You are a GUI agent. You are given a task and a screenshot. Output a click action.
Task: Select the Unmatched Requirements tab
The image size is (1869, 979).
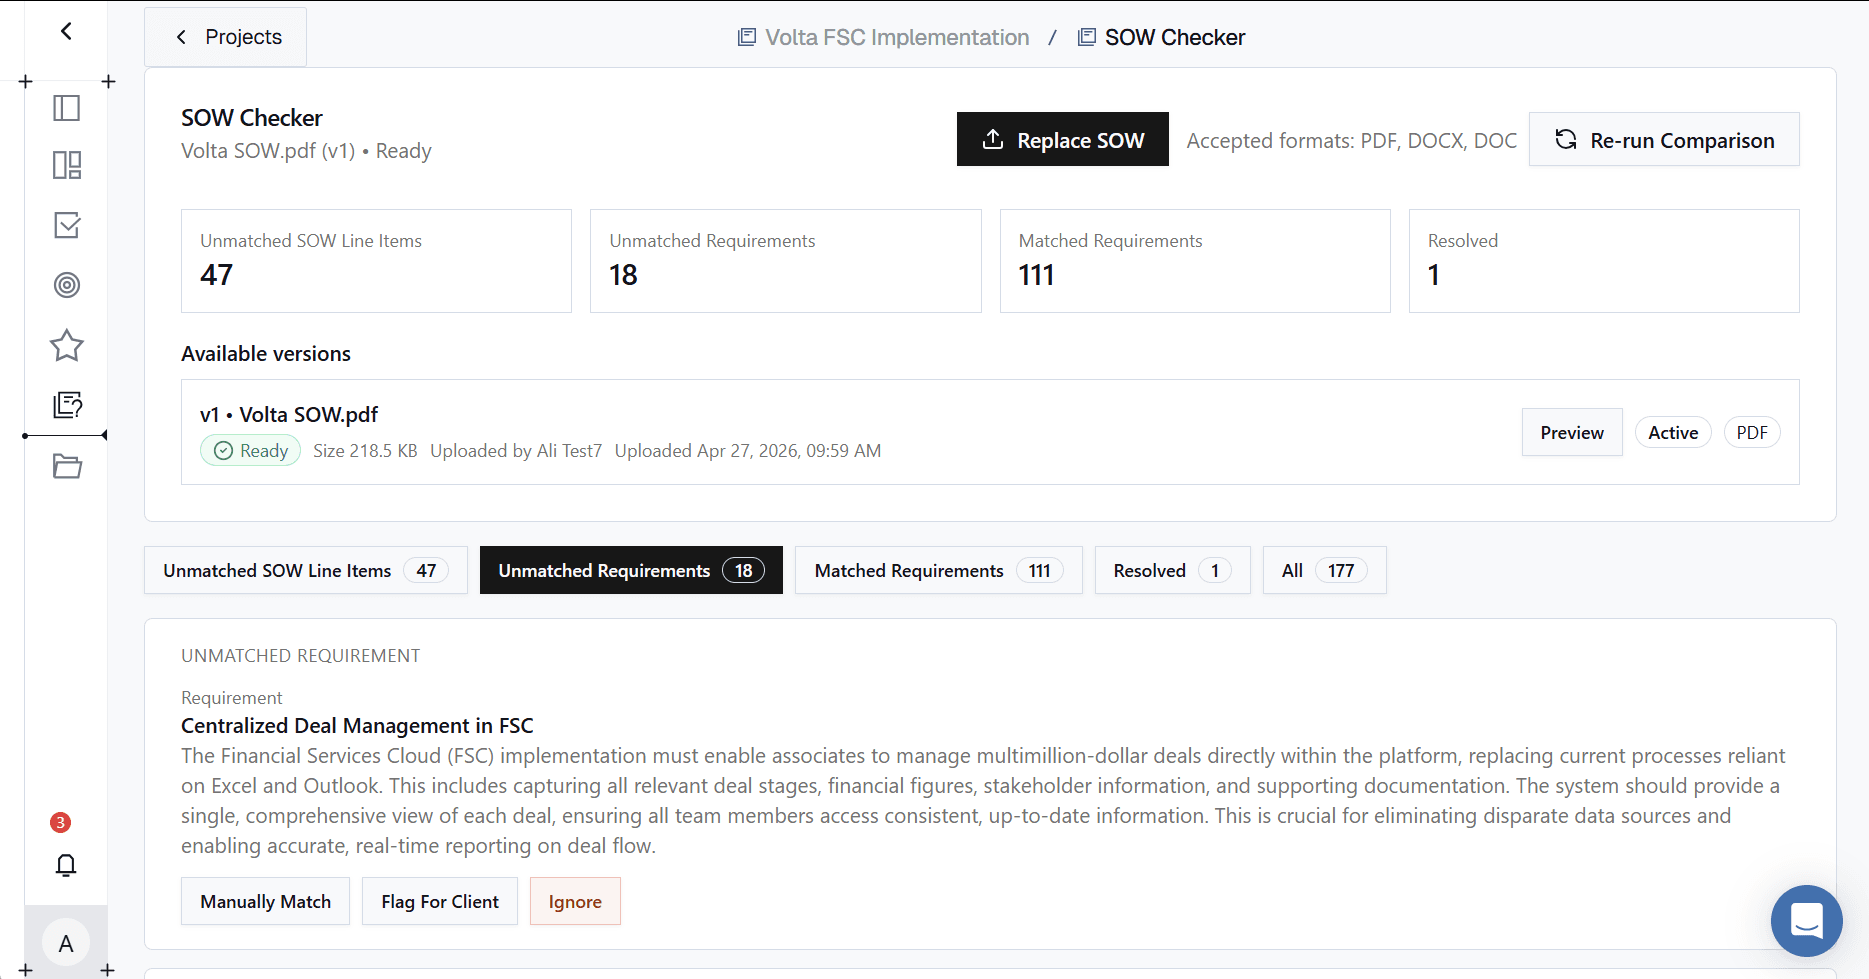631,570
